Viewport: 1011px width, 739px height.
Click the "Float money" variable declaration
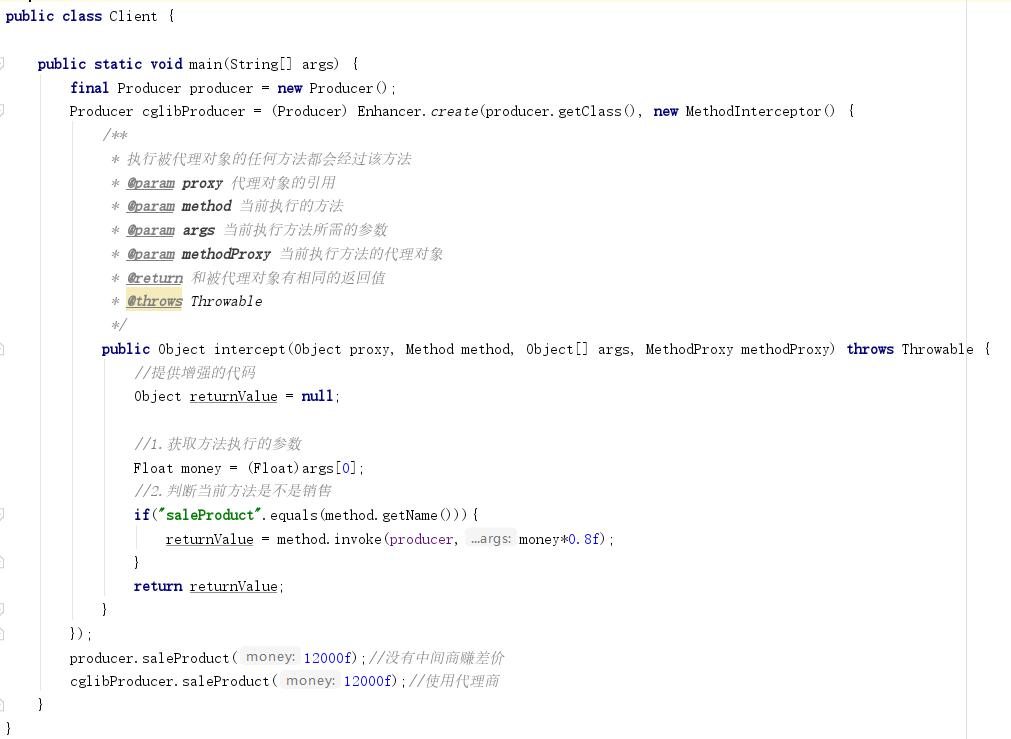pos(177,468)
